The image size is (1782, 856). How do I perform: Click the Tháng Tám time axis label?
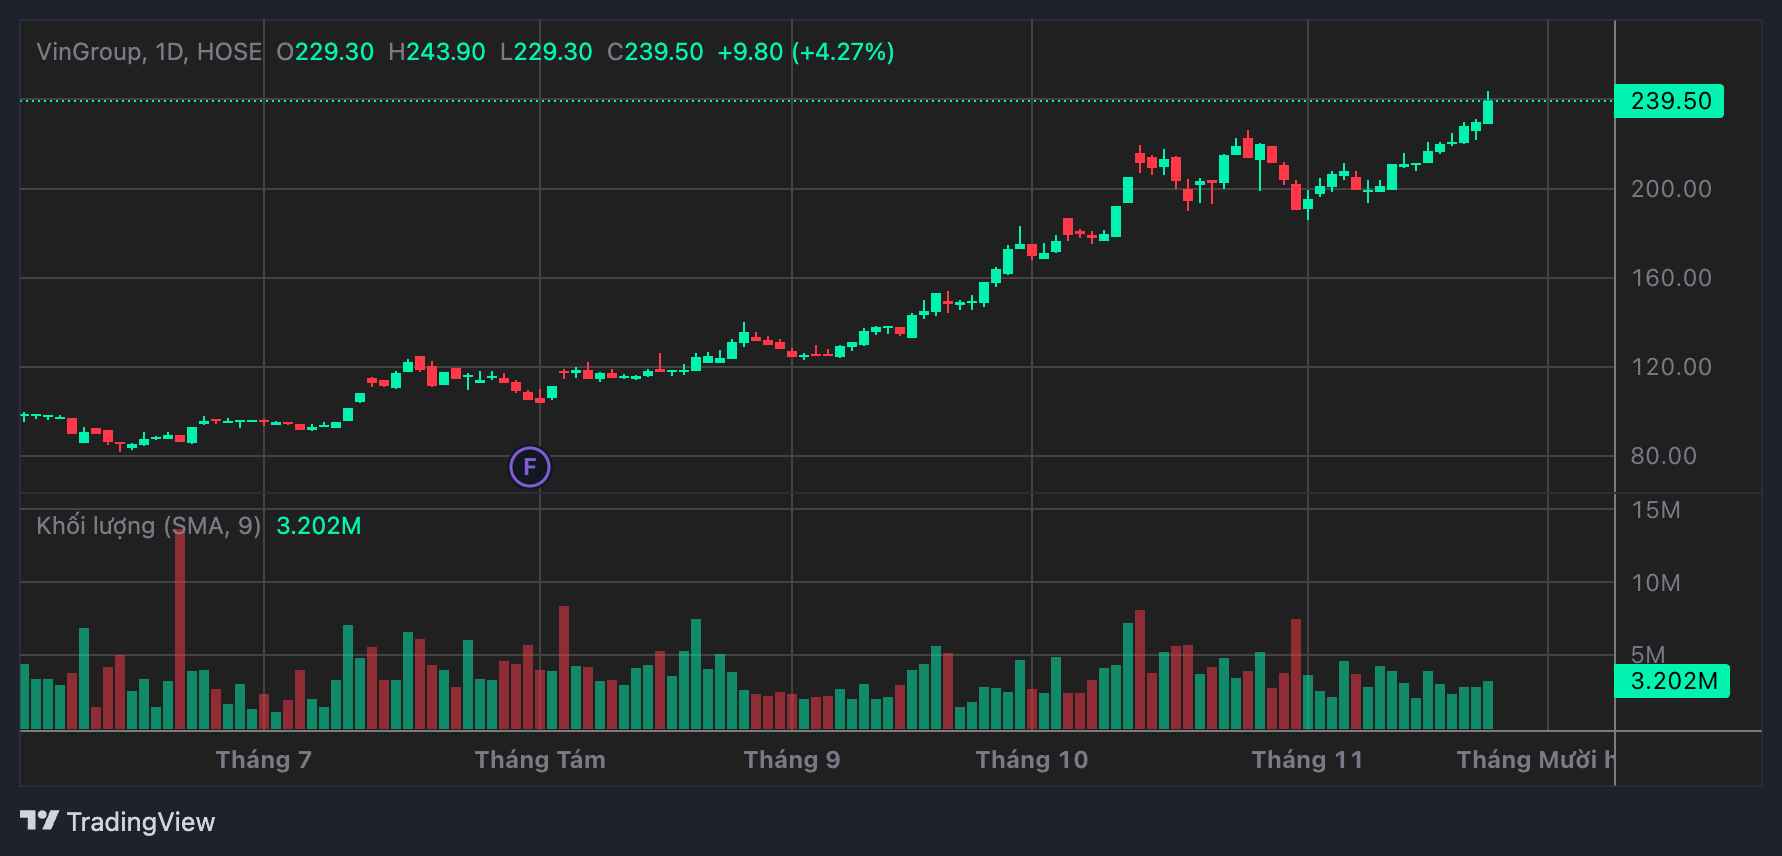pyautogui.click(x=540, y=760)
